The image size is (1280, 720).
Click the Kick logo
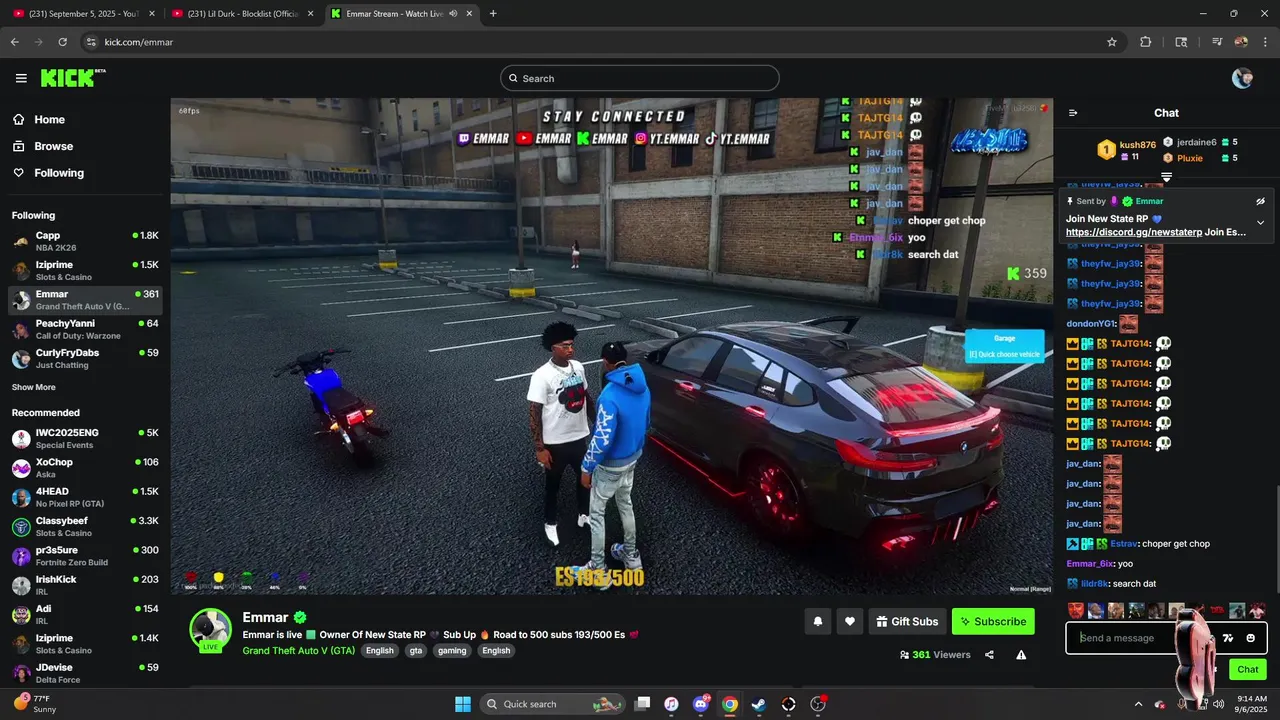(73, 78)
